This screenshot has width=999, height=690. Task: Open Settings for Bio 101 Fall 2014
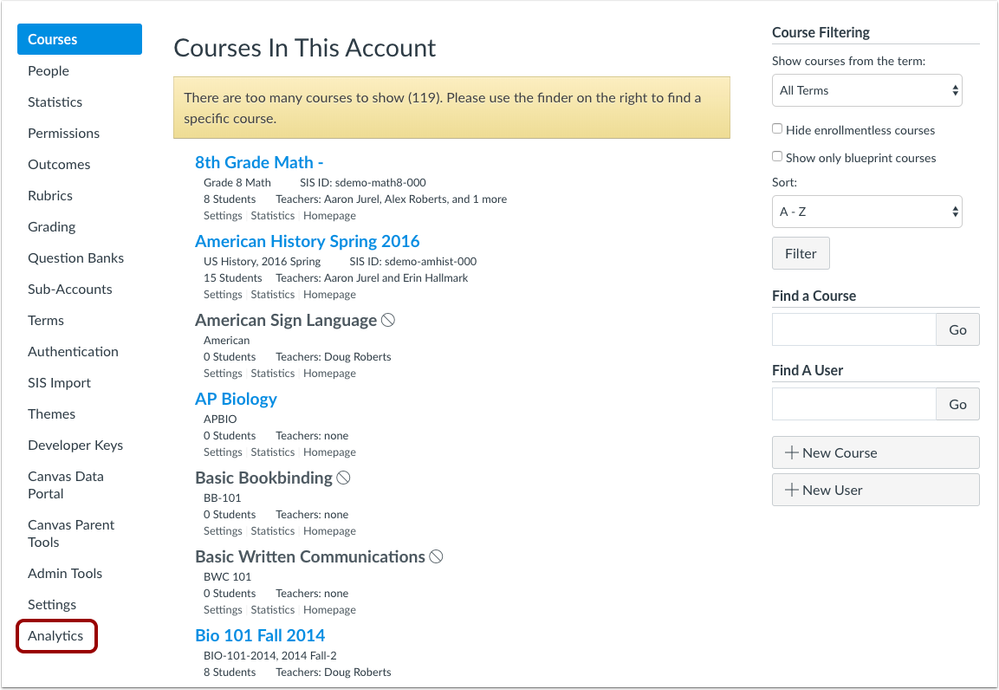pyautogui.click(x=222, y=689)
